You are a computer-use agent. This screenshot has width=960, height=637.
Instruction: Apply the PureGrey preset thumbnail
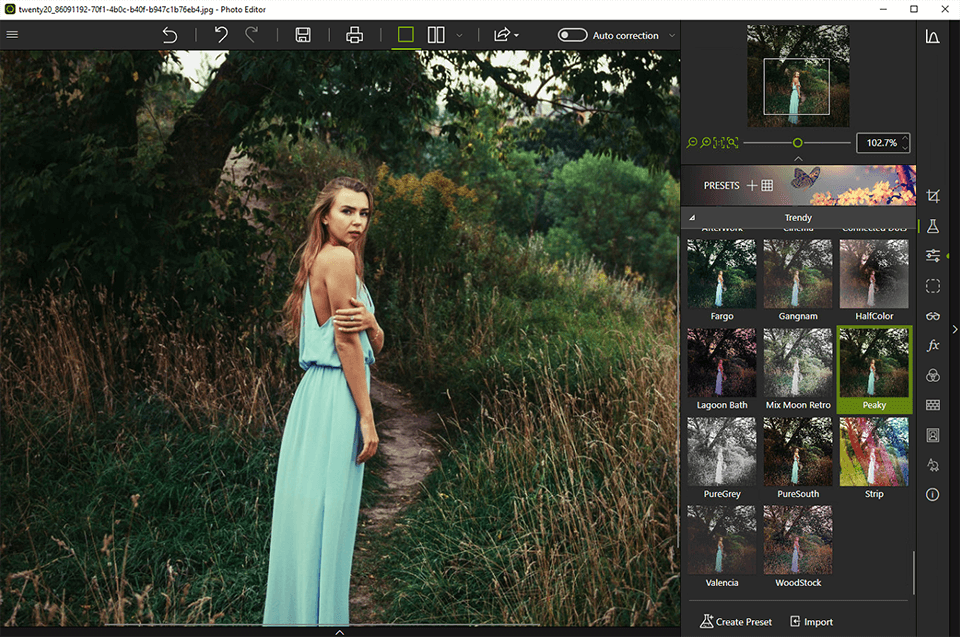click(721, 452)
